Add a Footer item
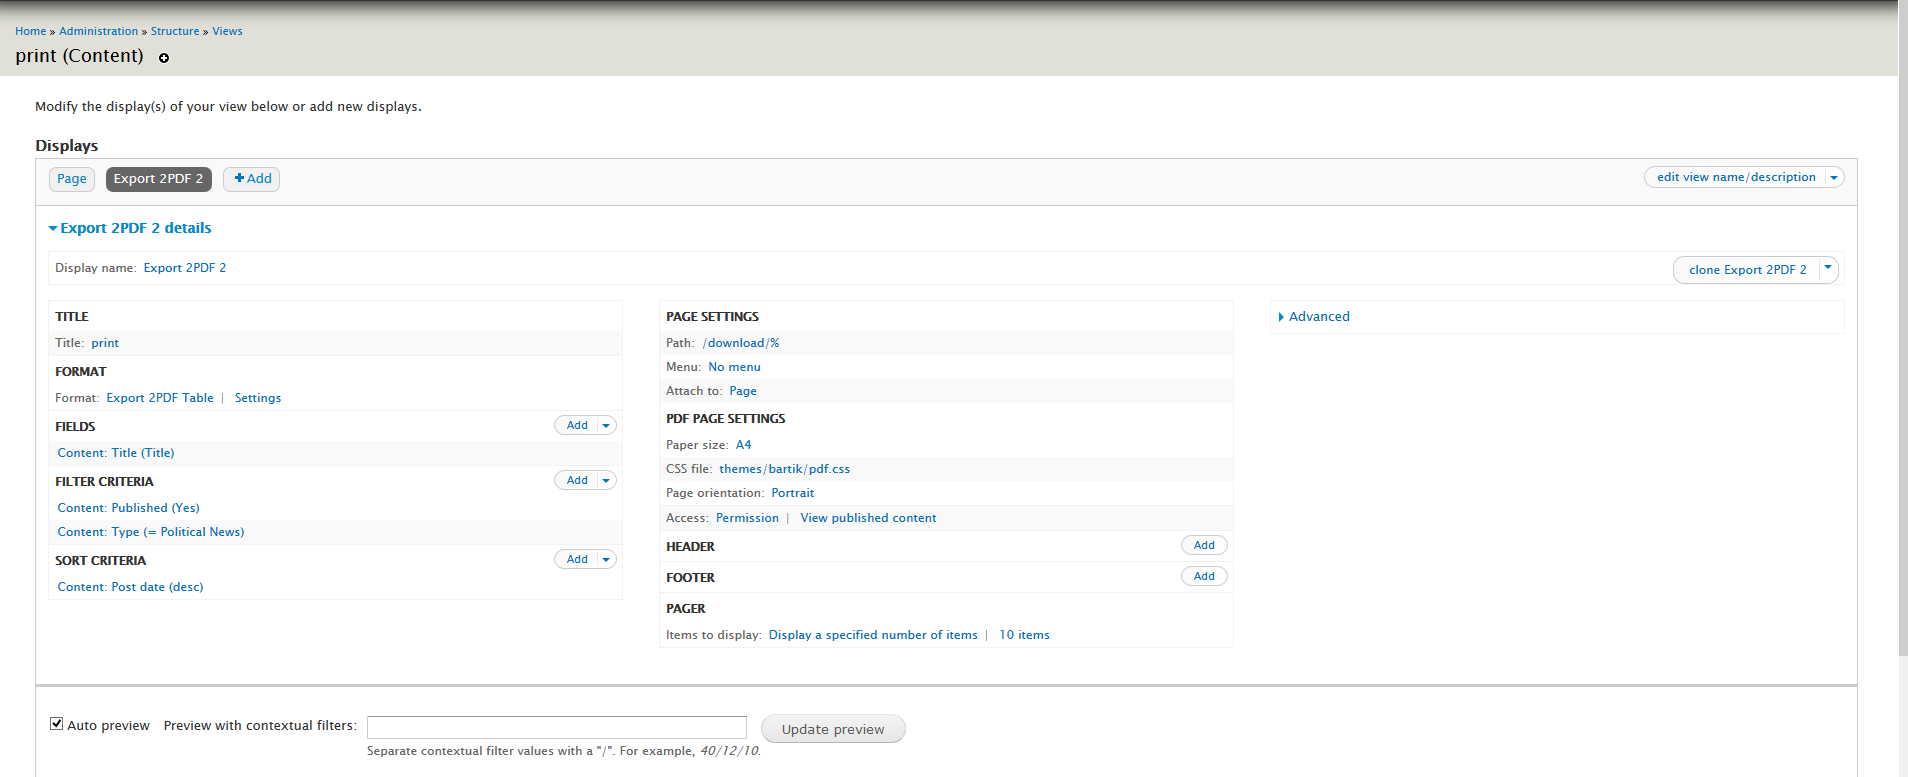Screen dimensions: 1908x777 click(x=1204, y=577)
